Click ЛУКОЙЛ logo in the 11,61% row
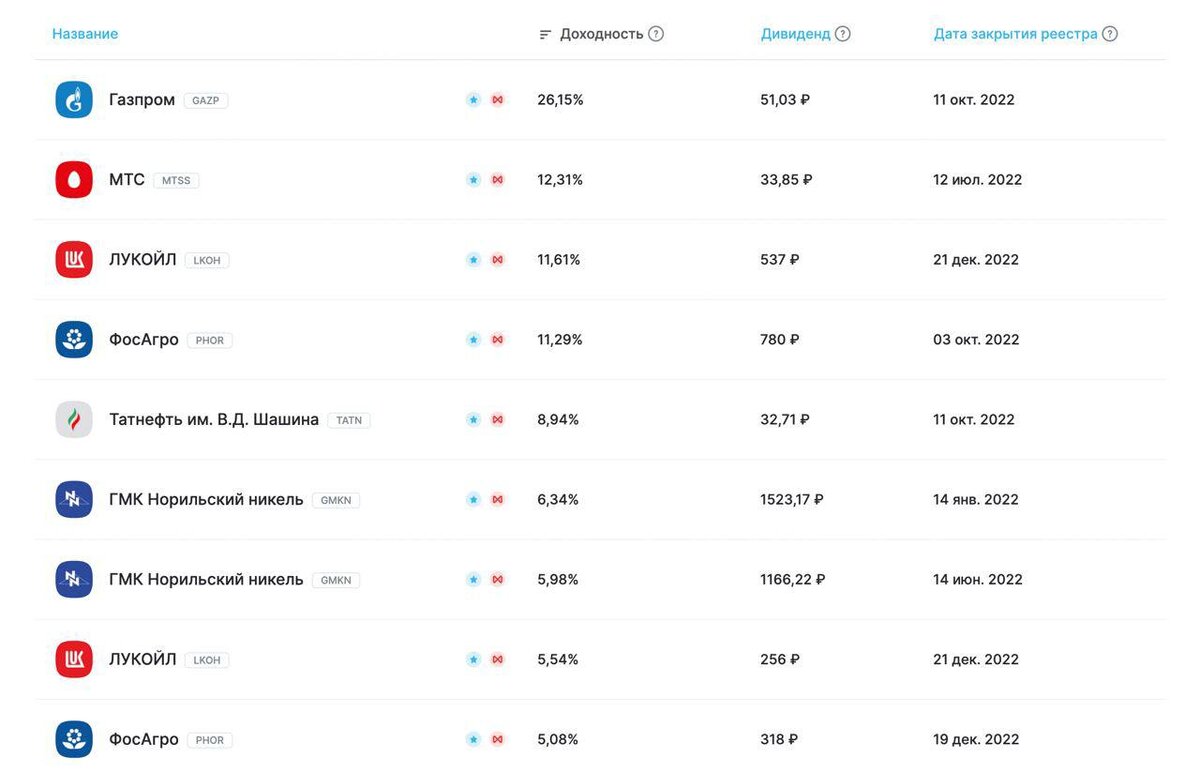The width and height of the screenshot is (1200, 773). coord(74,260)
